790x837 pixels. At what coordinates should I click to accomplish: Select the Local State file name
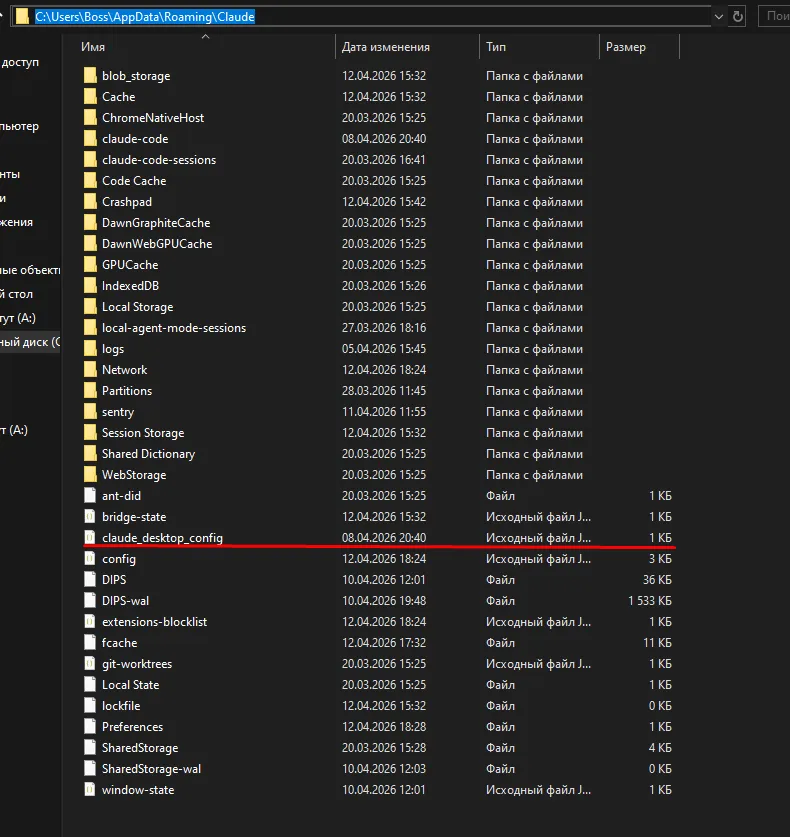click(x=131, y=685)
